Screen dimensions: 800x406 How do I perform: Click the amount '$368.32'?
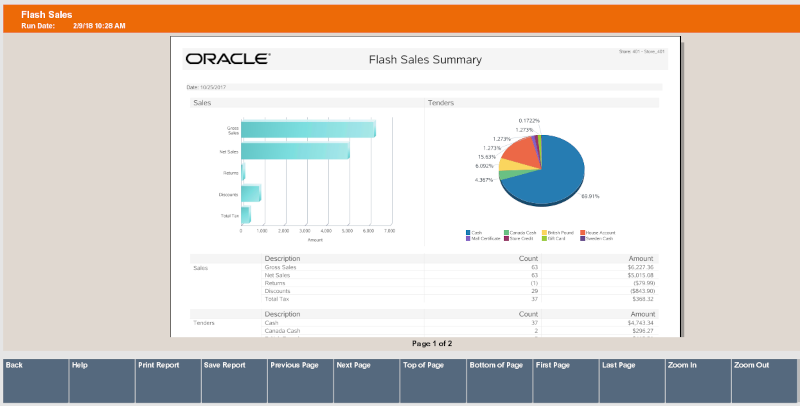[643, 299]
